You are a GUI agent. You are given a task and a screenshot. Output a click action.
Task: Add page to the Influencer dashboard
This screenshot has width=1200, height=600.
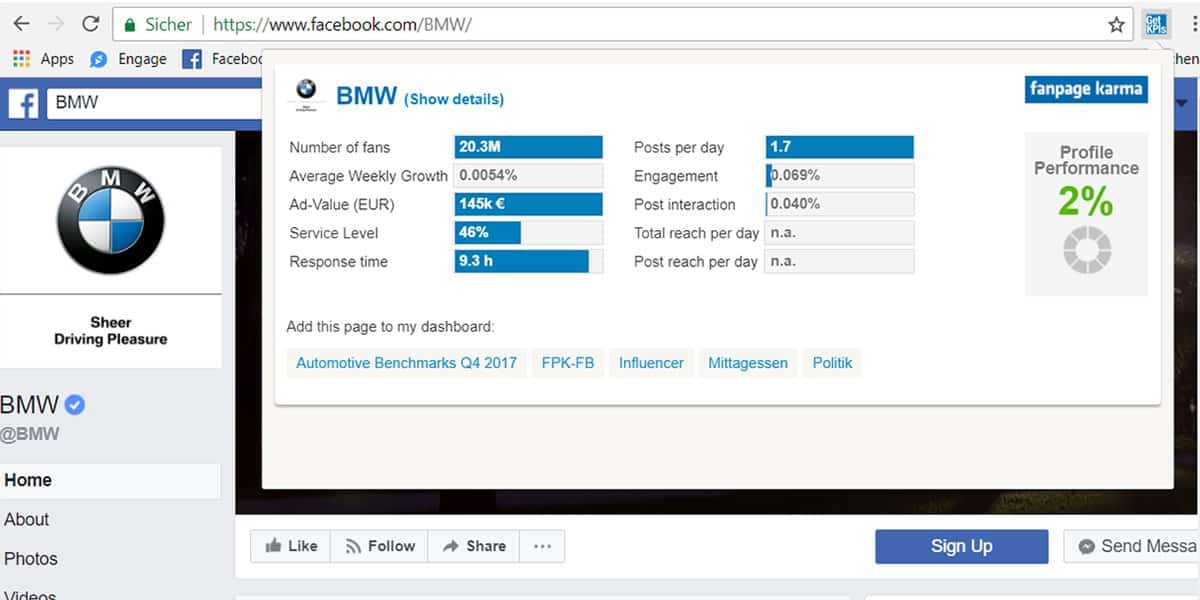651,363
